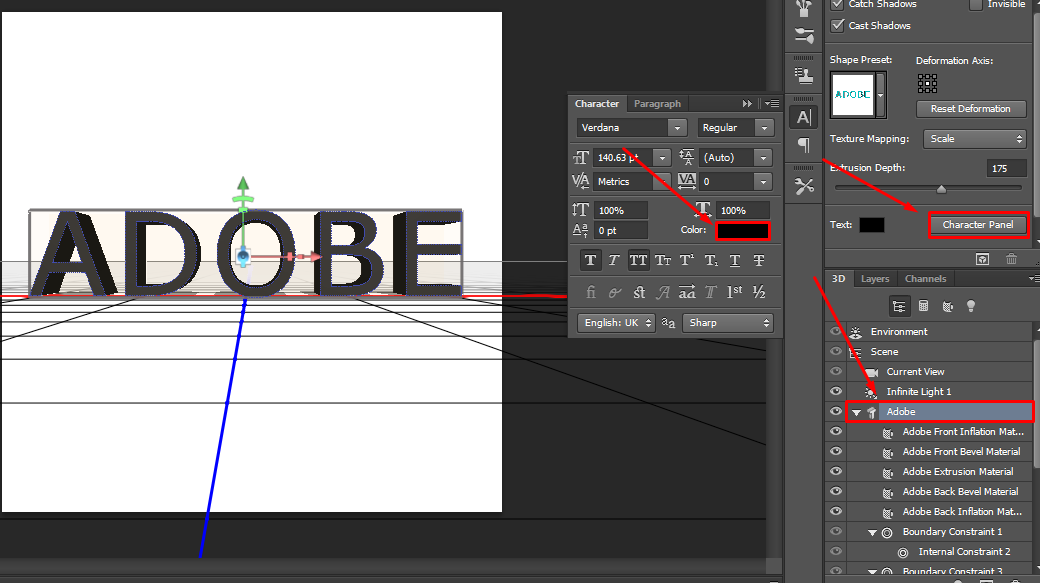
Task: Click the Extrusion Depth slider handle
Action: coord(941,189)
